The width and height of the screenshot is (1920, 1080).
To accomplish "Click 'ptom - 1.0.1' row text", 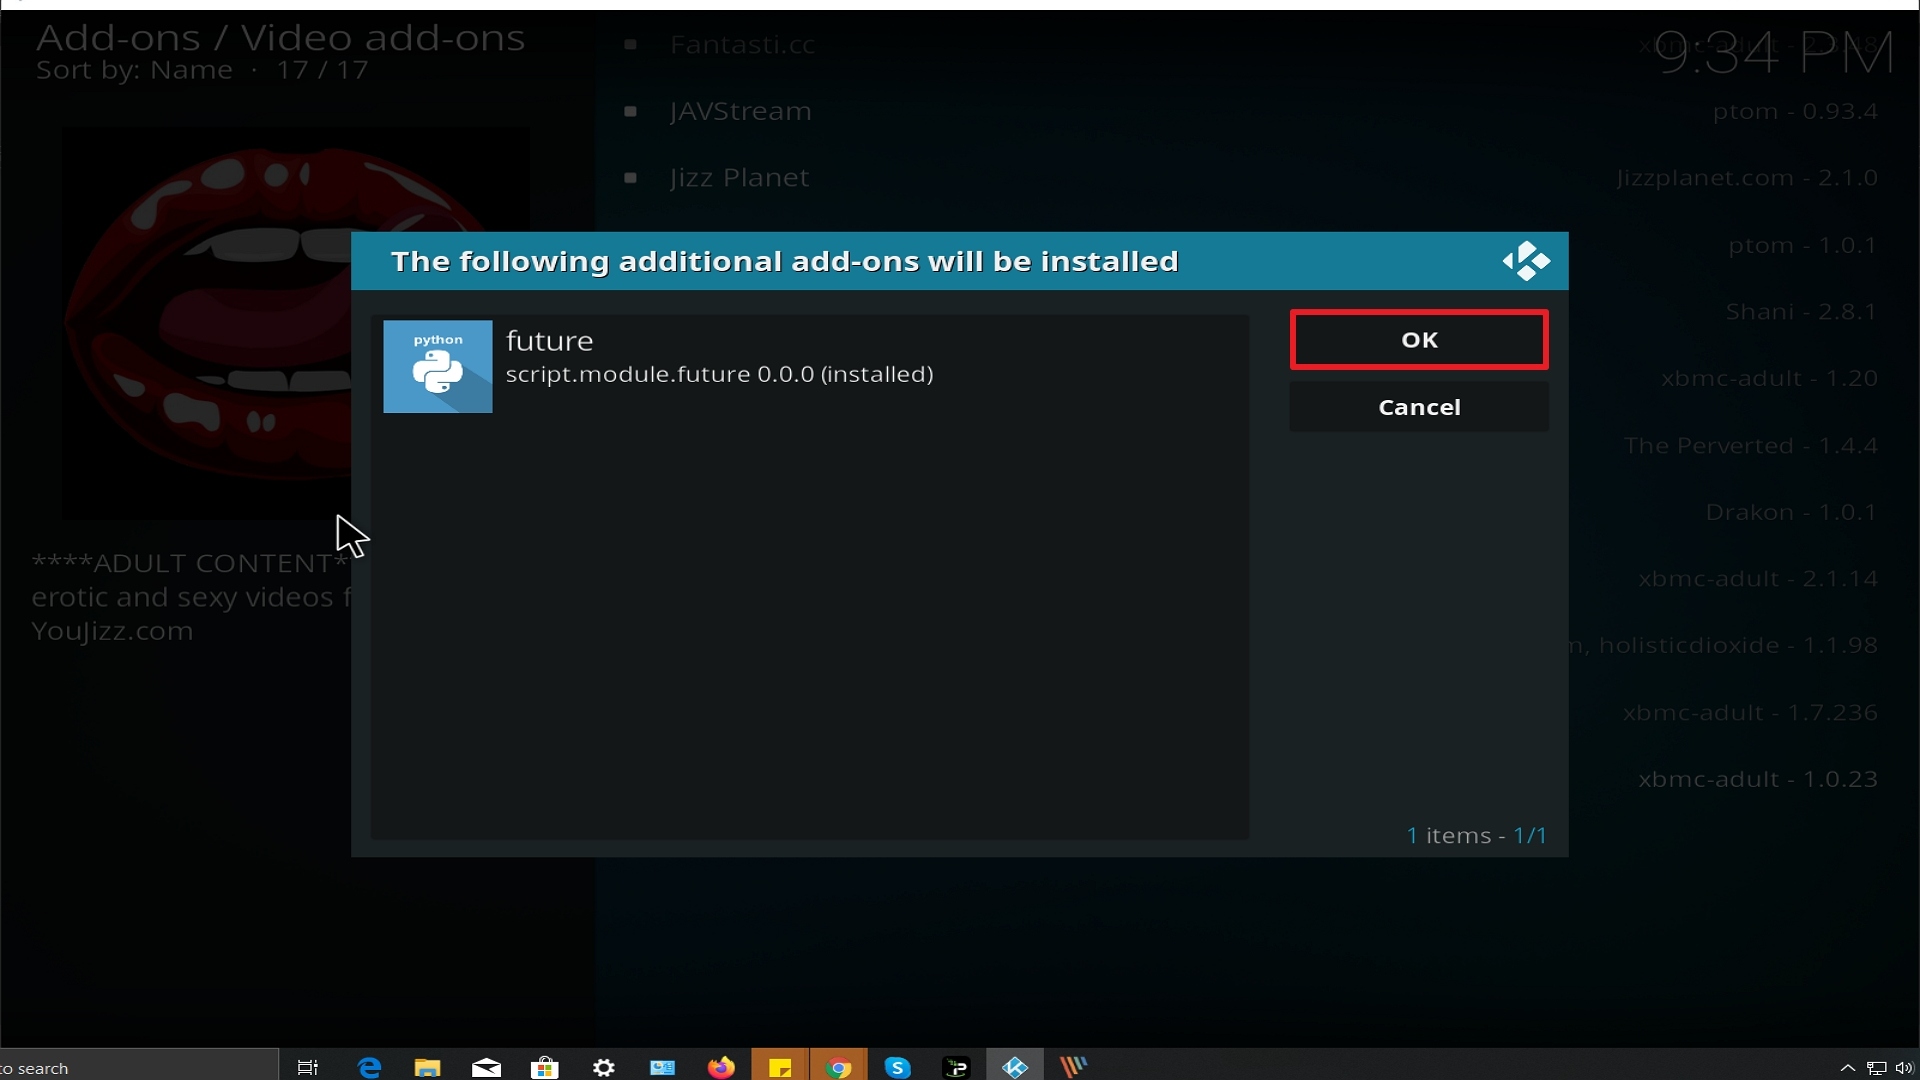I will [1803, 245].
